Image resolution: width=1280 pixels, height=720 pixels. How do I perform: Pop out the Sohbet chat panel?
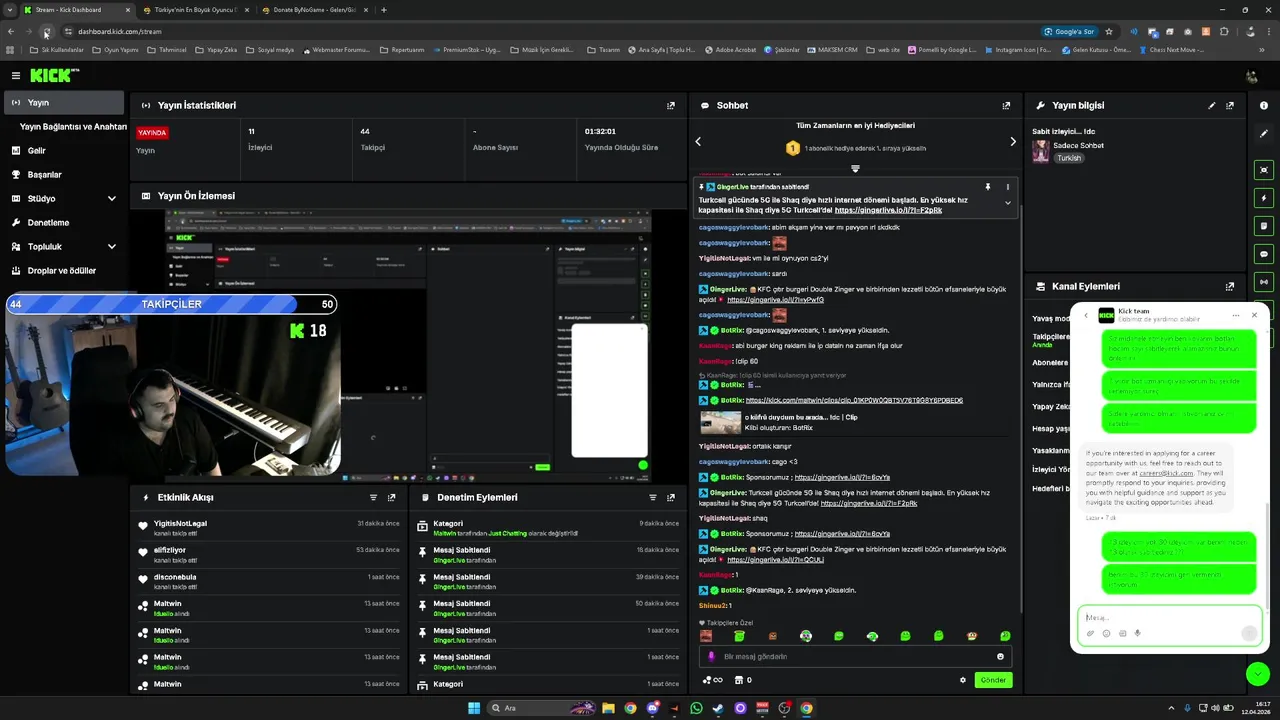click(x=1006, y=105)
